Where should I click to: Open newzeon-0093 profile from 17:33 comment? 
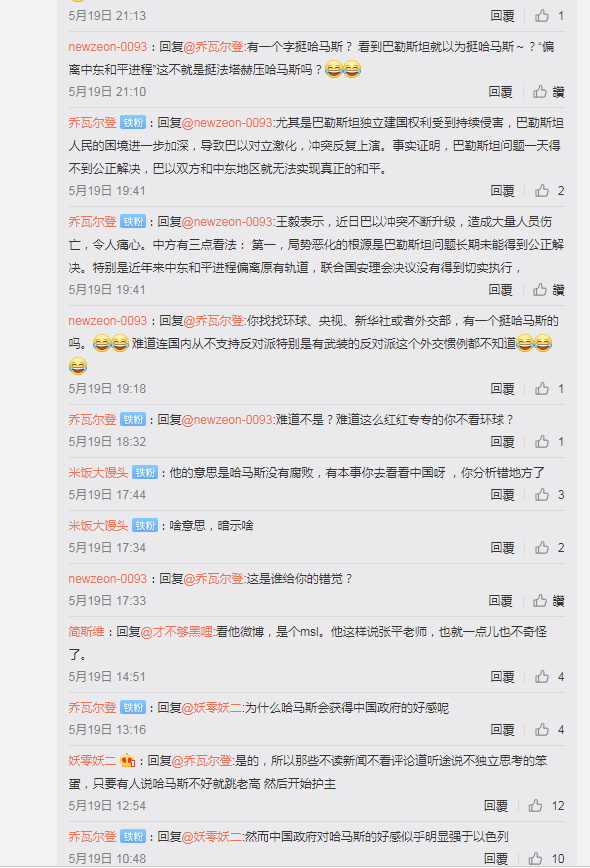(108, 579)
